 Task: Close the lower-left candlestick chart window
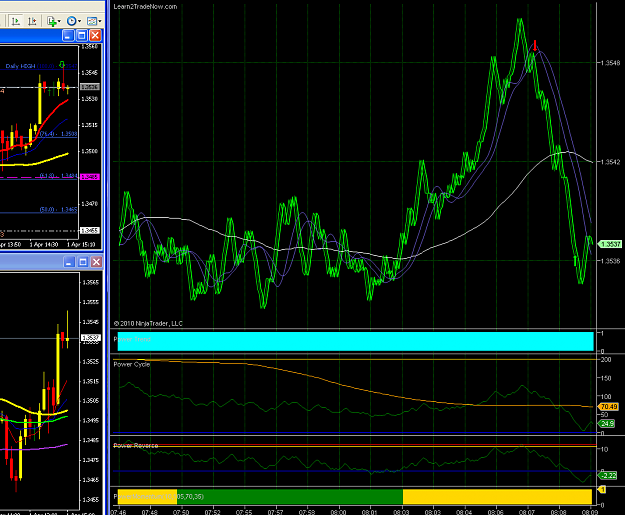tap(96, 262)
